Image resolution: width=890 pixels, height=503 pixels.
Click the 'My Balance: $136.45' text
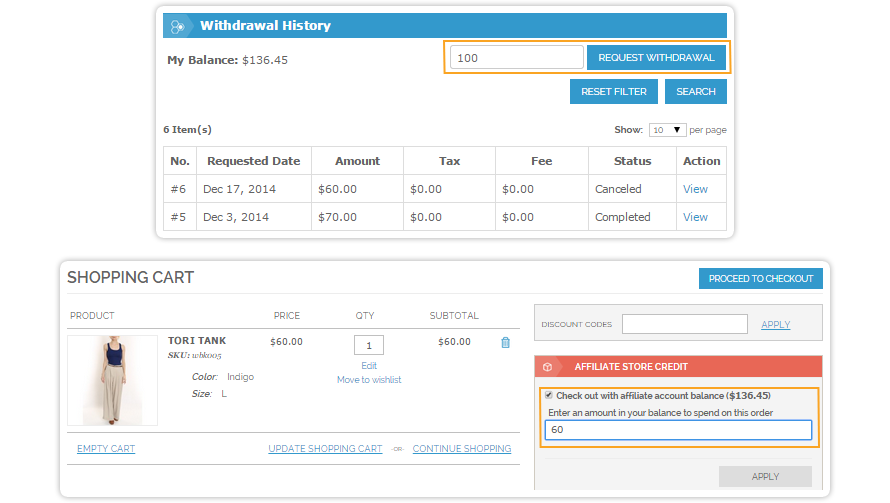coord(227,60)
